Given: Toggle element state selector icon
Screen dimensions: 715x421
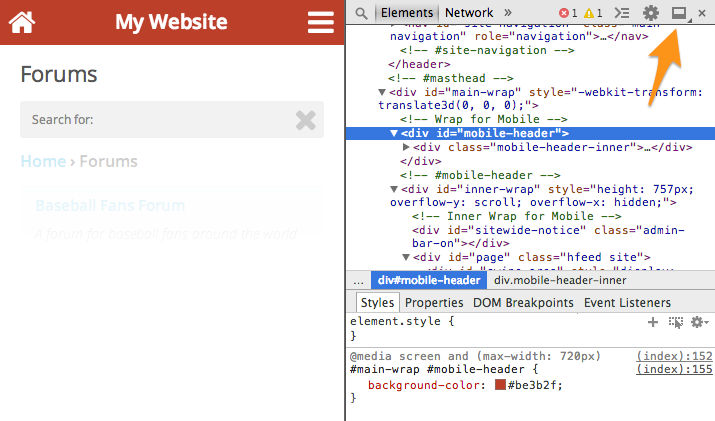Looking at the screenshot, I should 676,322.
